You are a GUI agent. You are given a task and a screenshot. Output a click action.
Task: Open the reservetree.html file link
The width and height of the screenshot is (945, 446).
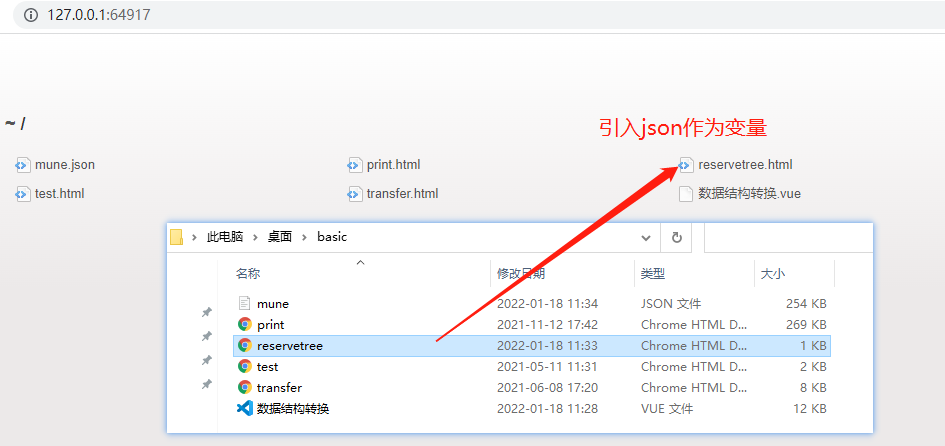[x=745, y=165]
